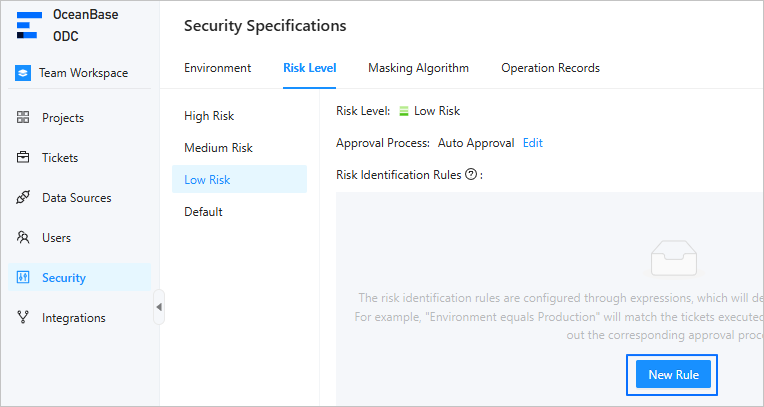
Task: Click help icon next to Risk Identification Rules
Action: (x=471, y=175)
